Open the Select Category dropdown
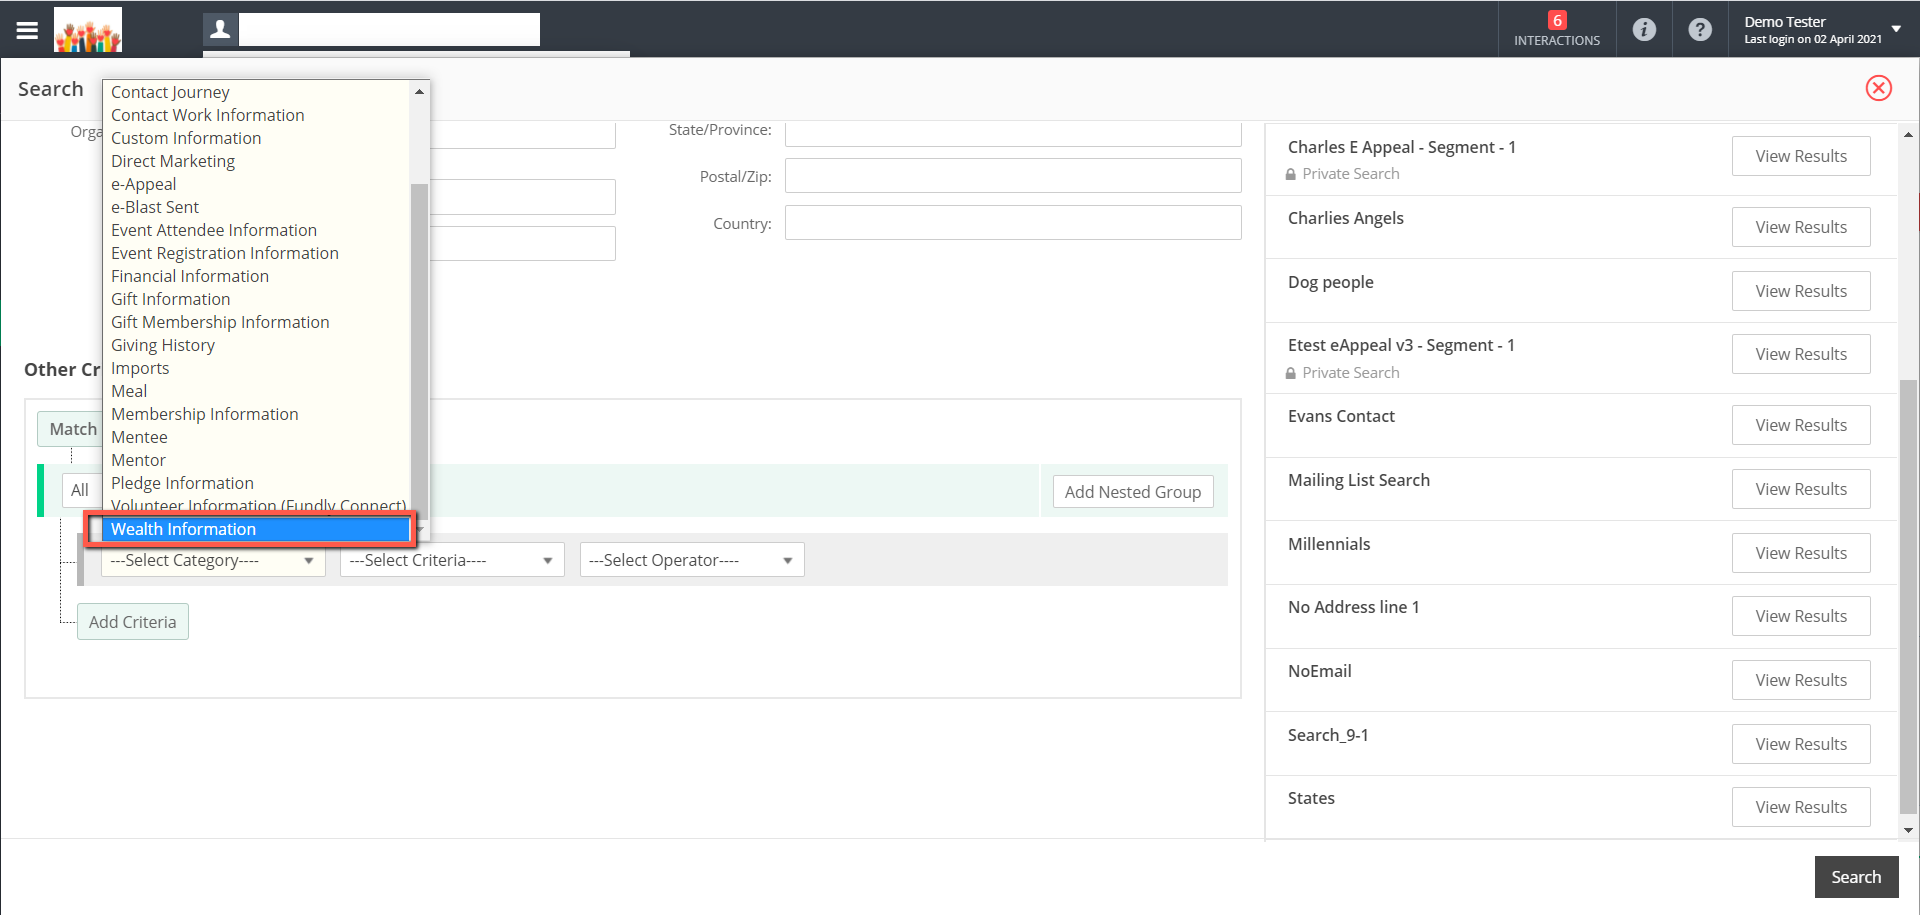The height and width of the screenshot is (915, 1920). point(213,560)
